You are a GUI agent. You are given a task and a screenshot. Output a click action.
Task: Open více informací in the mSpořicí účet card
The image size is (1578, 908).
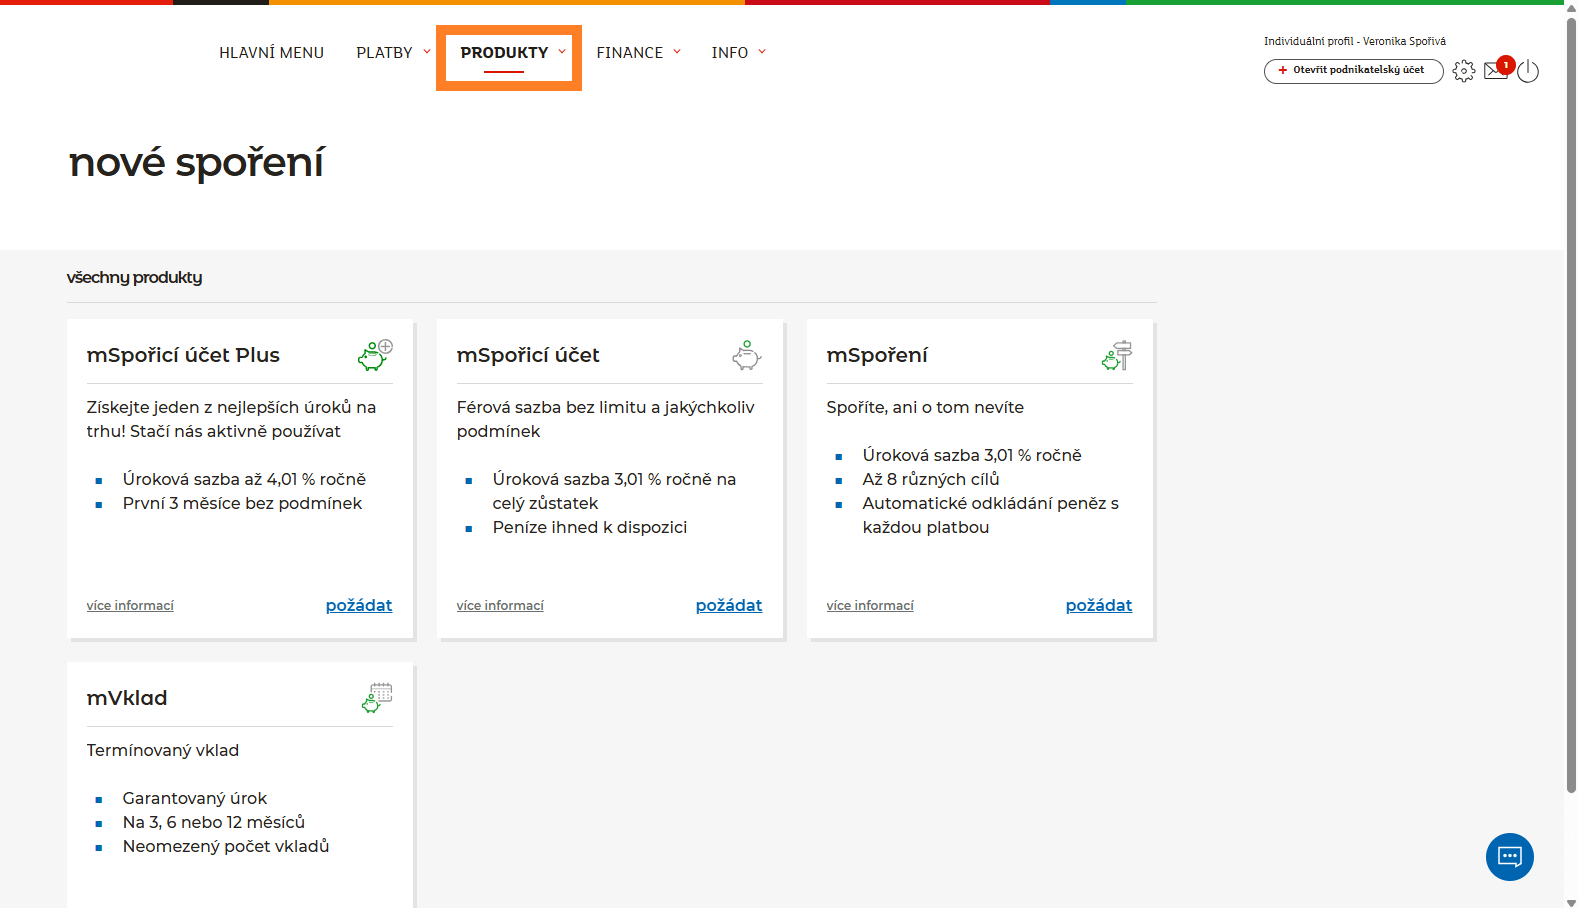coord(500,606)
